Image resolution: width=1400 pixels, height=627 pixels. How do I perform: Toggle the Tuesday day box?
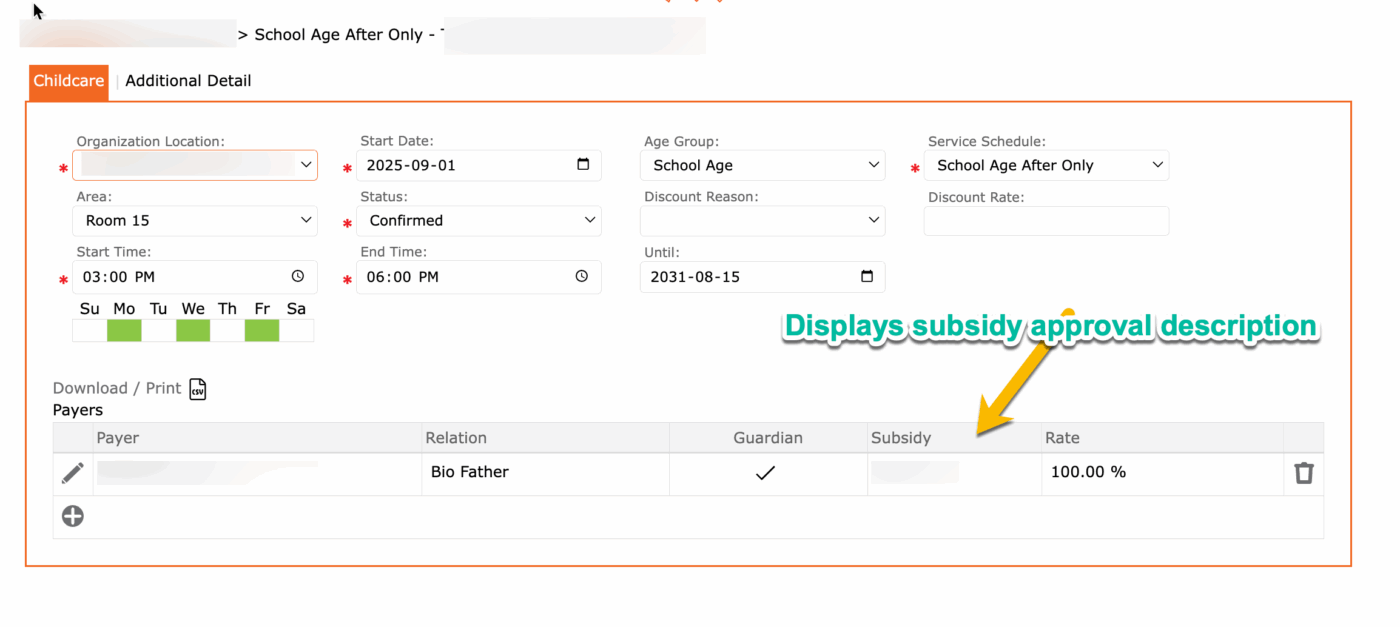click(x=159, y=330)
